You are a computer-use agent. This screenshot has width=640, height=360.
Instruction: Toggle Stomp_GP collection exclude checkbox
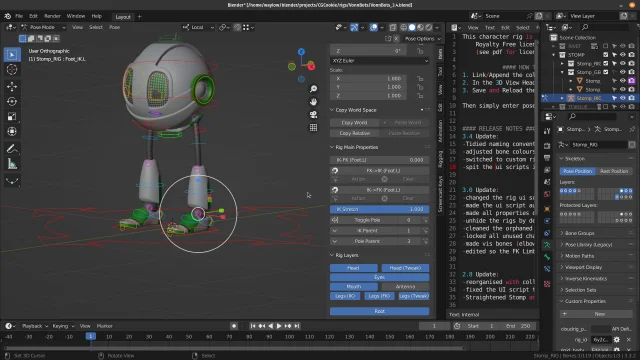606,72
